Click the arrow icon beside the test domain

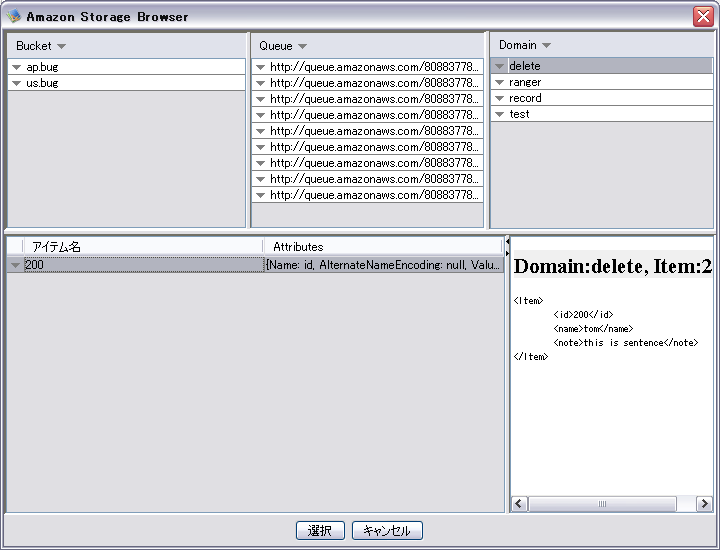(499, 115)
